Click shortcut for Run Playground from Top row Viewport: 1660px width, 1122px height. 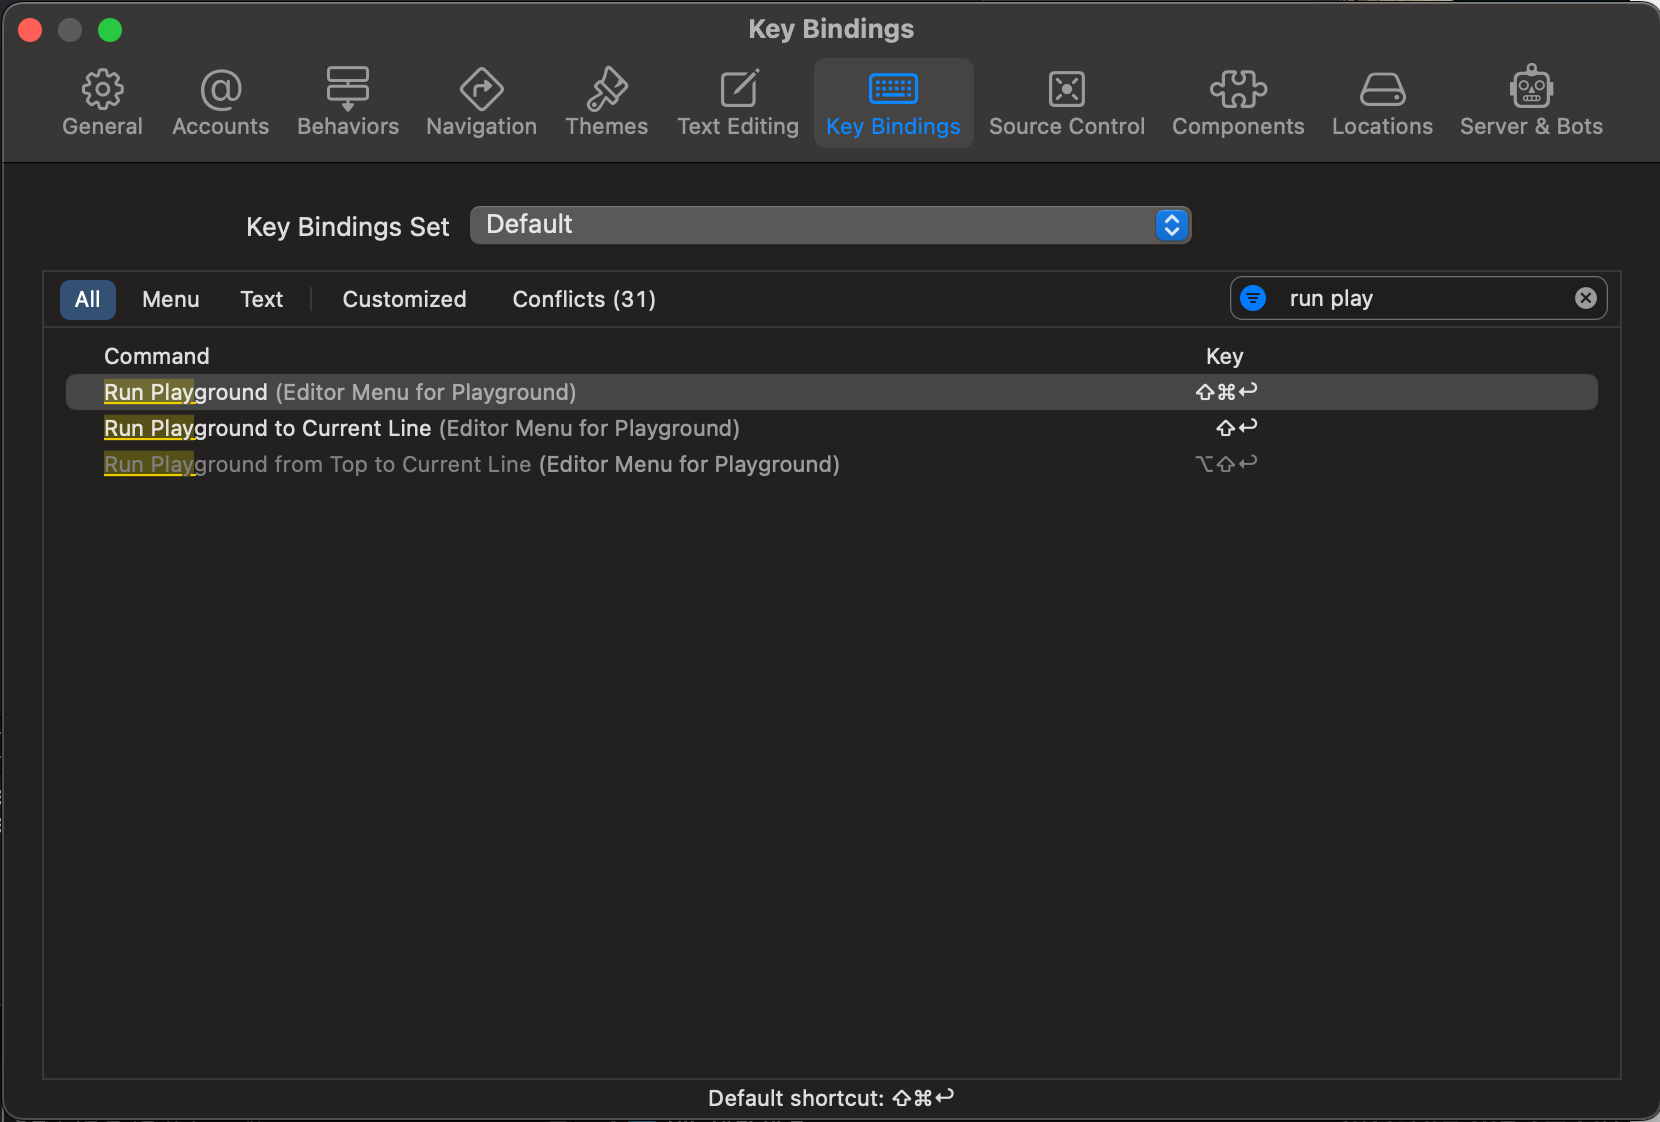point(1226,464)
